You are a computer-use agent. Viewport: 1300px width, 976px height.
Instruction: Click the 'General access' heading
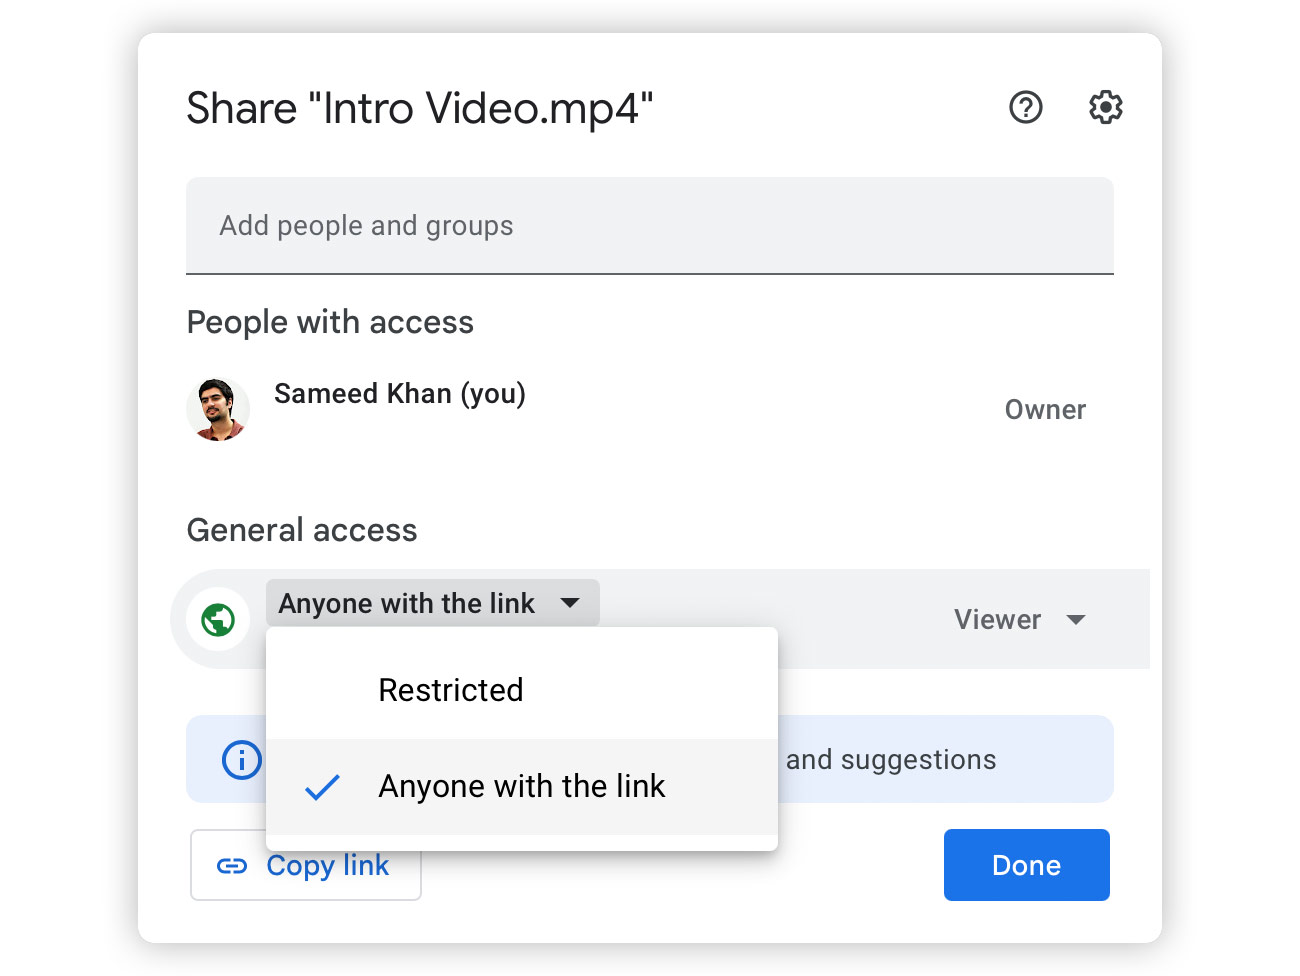pyautogui.click(x=302, y=530)
